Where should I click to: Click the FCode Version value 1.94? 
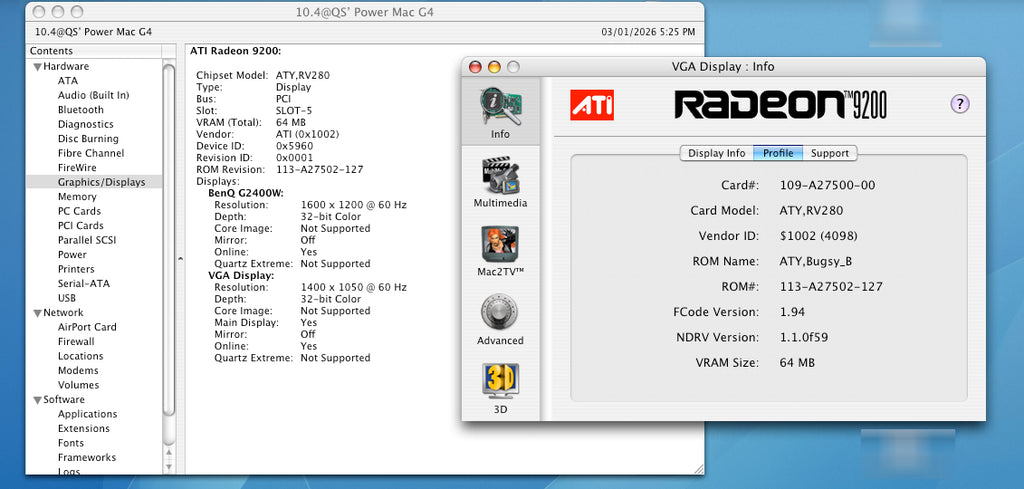coord(792,312)
